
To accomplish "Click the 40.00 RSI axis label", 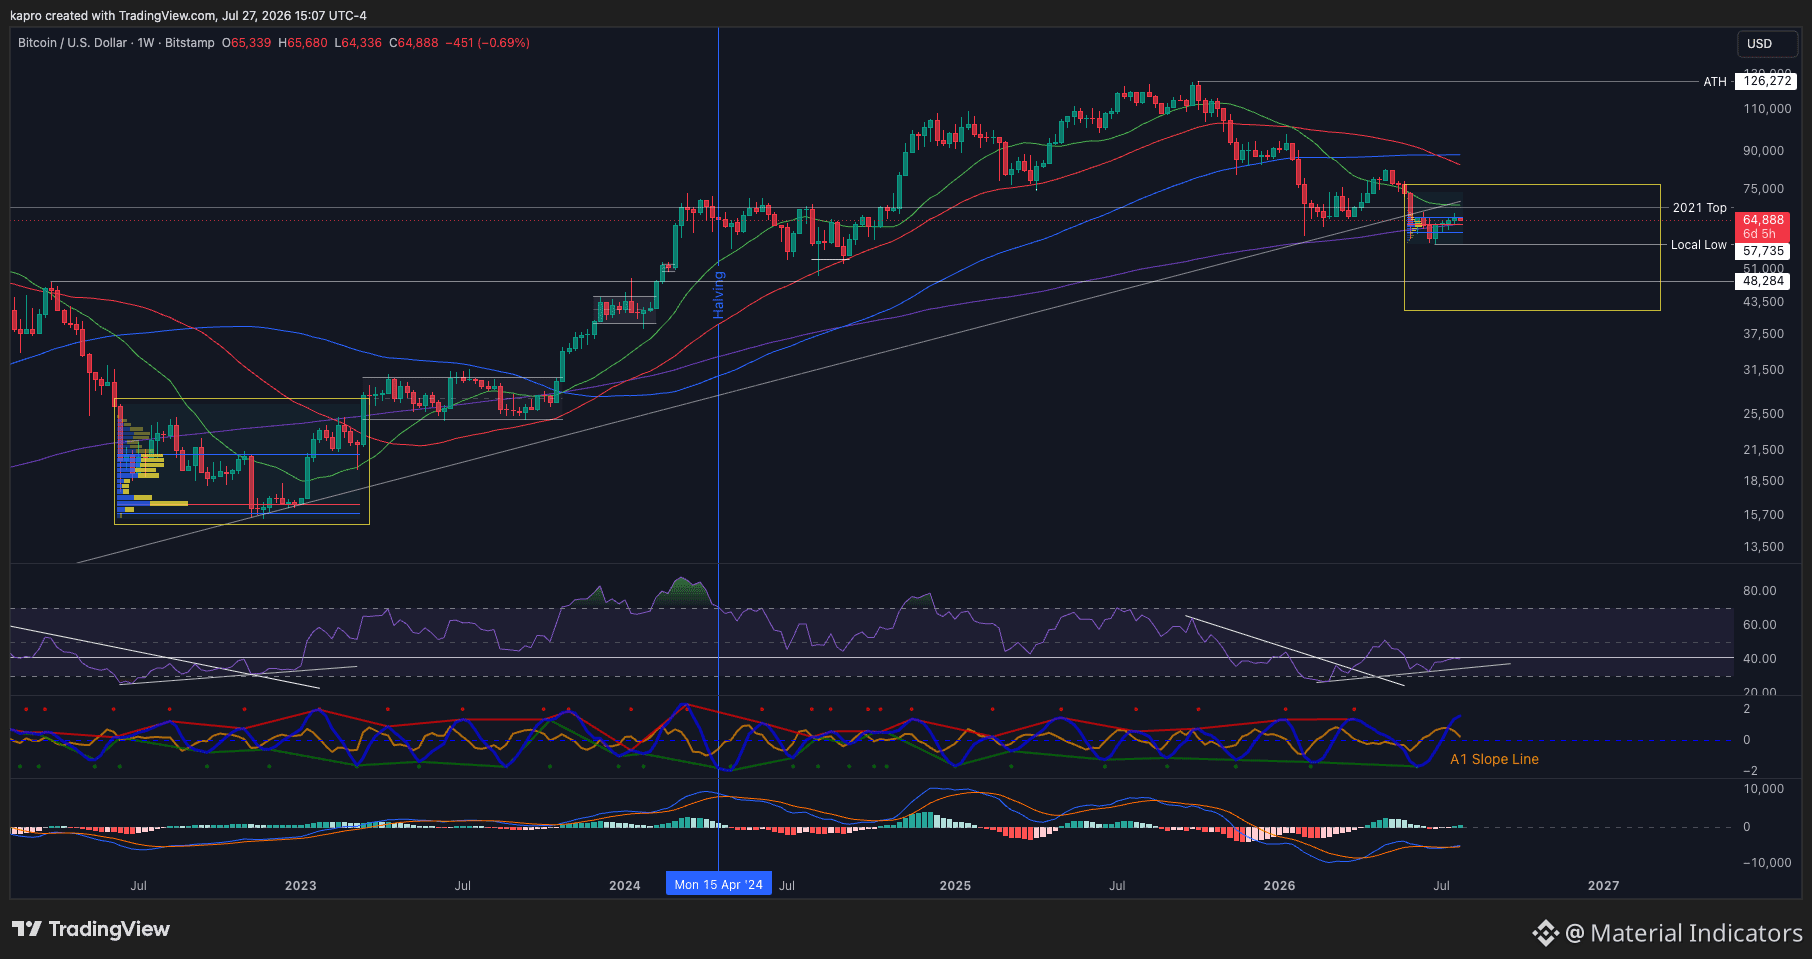I will coord(1760,659).
